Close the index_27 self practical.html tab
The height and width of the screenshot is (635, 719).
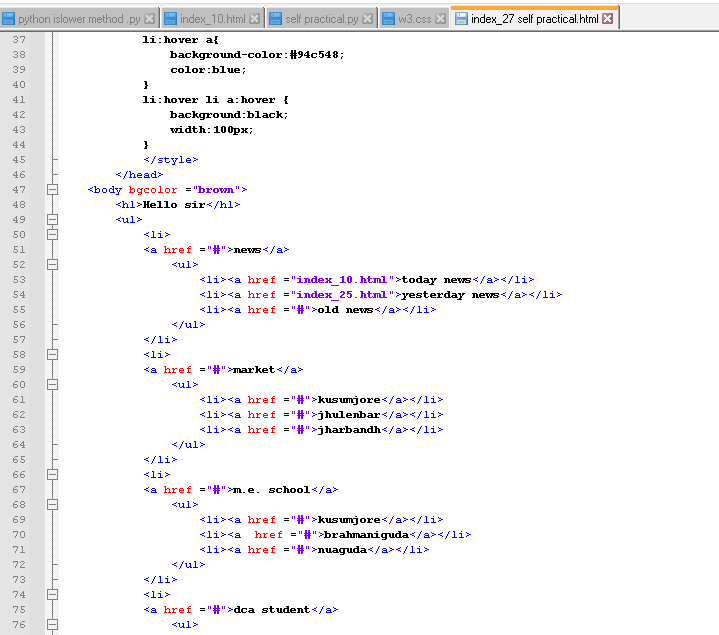(607, 19)
